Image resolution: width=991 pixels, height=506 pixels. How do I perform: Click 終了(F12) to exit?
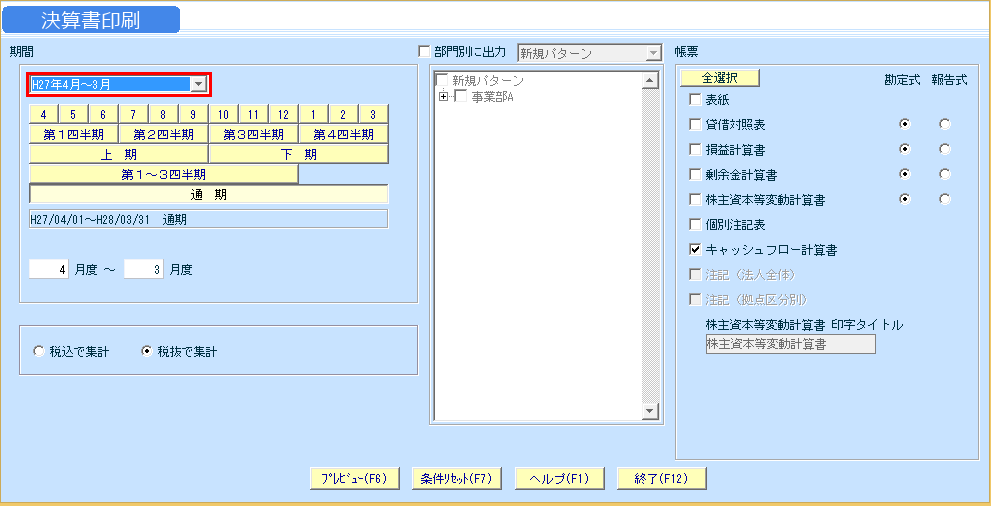(661, 479)
